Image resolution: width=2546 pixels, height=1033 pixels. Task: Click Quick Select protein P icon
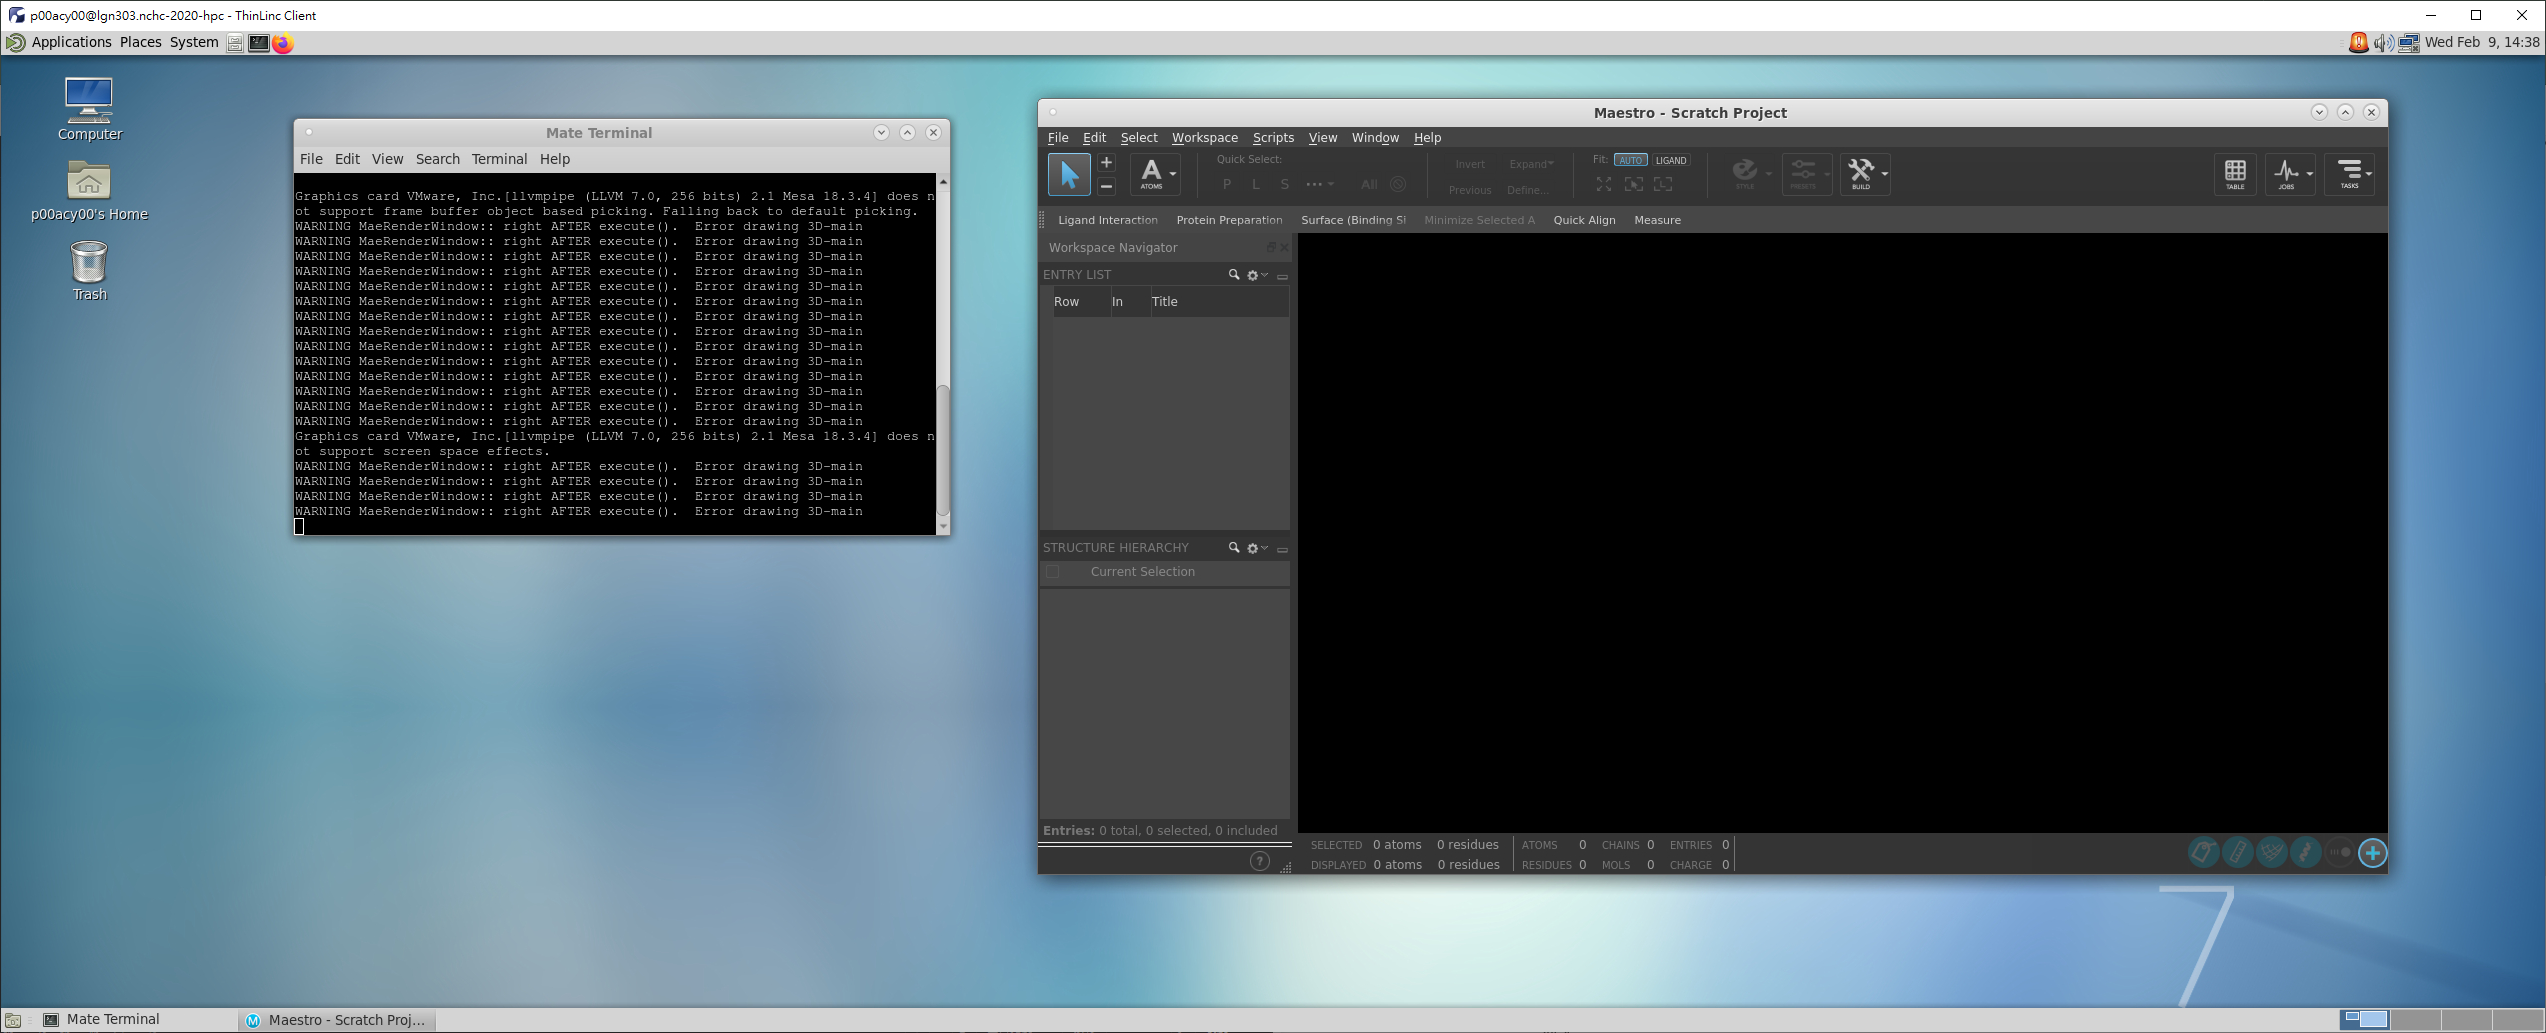click(1227, 184)
